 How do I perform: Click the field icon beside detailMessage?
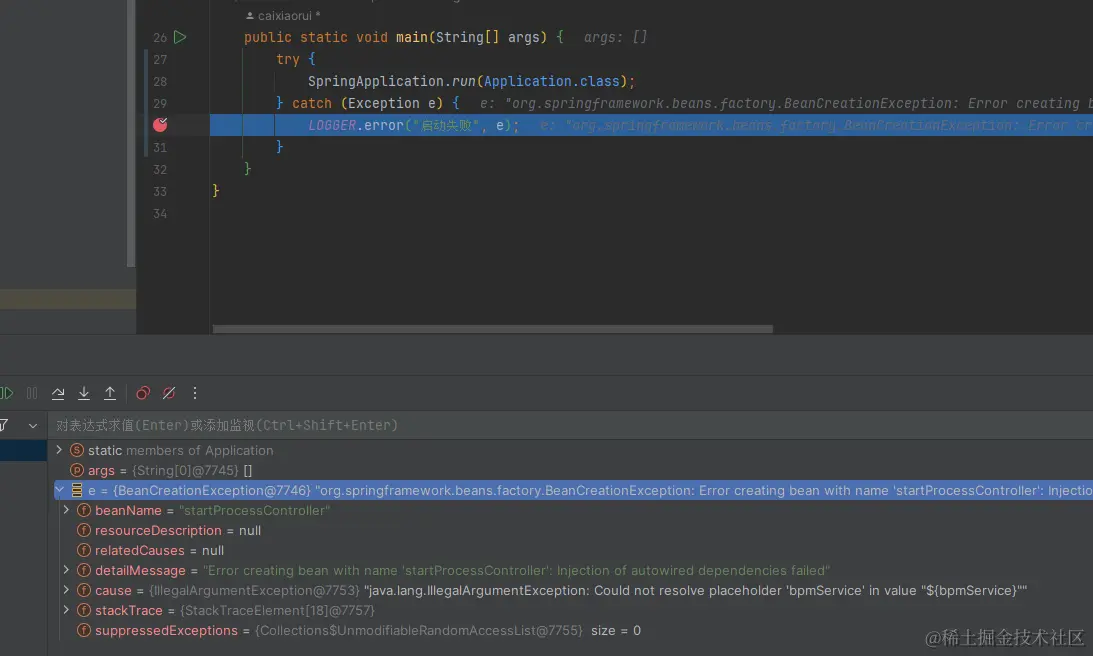[x=84, y=570]
